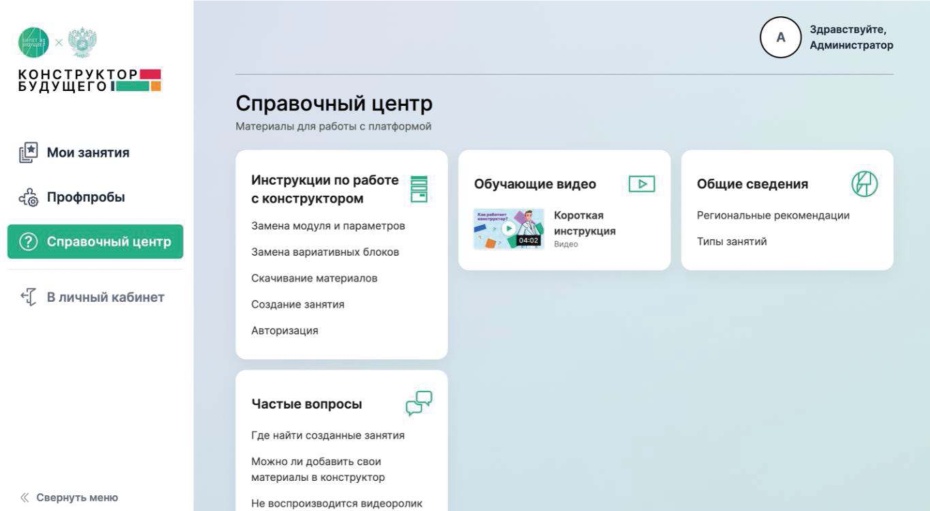Click the coat of arms emblem logo
The height and width of the screenshot is (511, 930).
click(82, 42)
